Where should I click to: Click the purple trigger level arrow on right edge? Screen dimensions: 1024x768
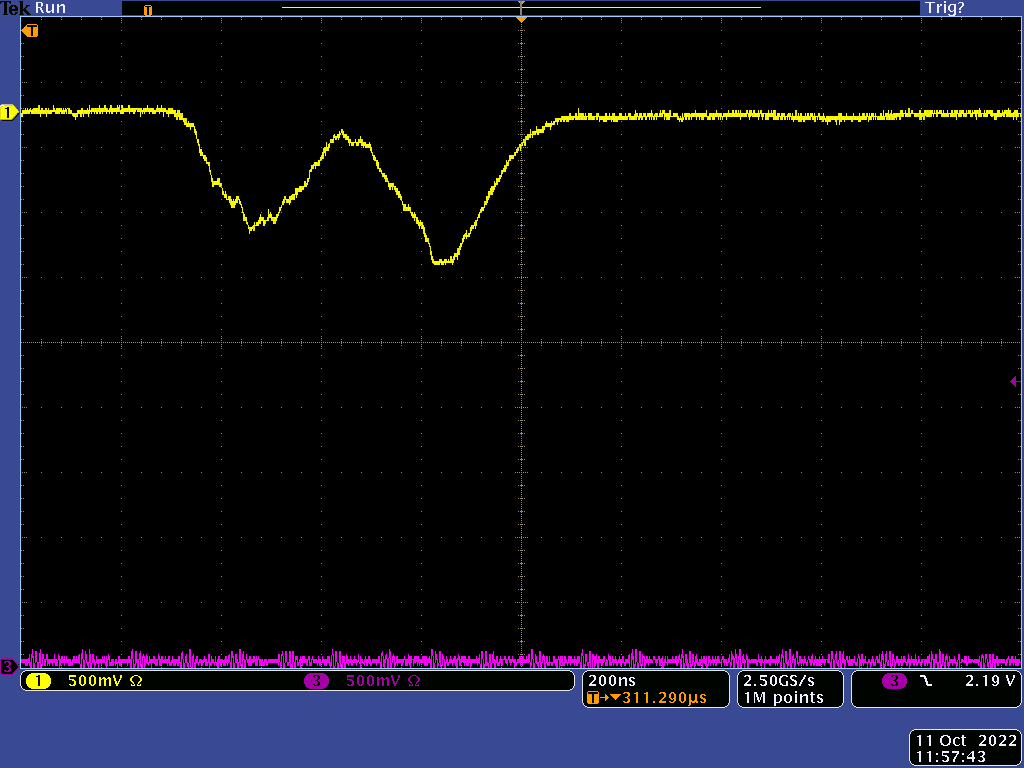coord(1015,381)
